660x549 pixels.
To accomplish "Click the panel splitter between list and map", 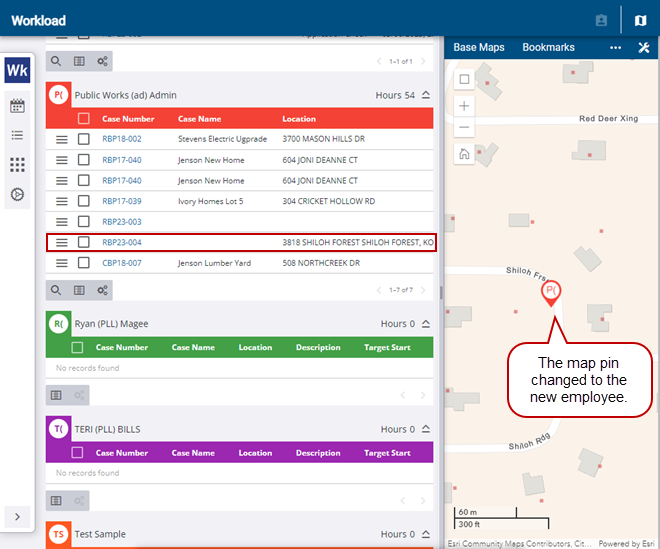I will 441,292.
